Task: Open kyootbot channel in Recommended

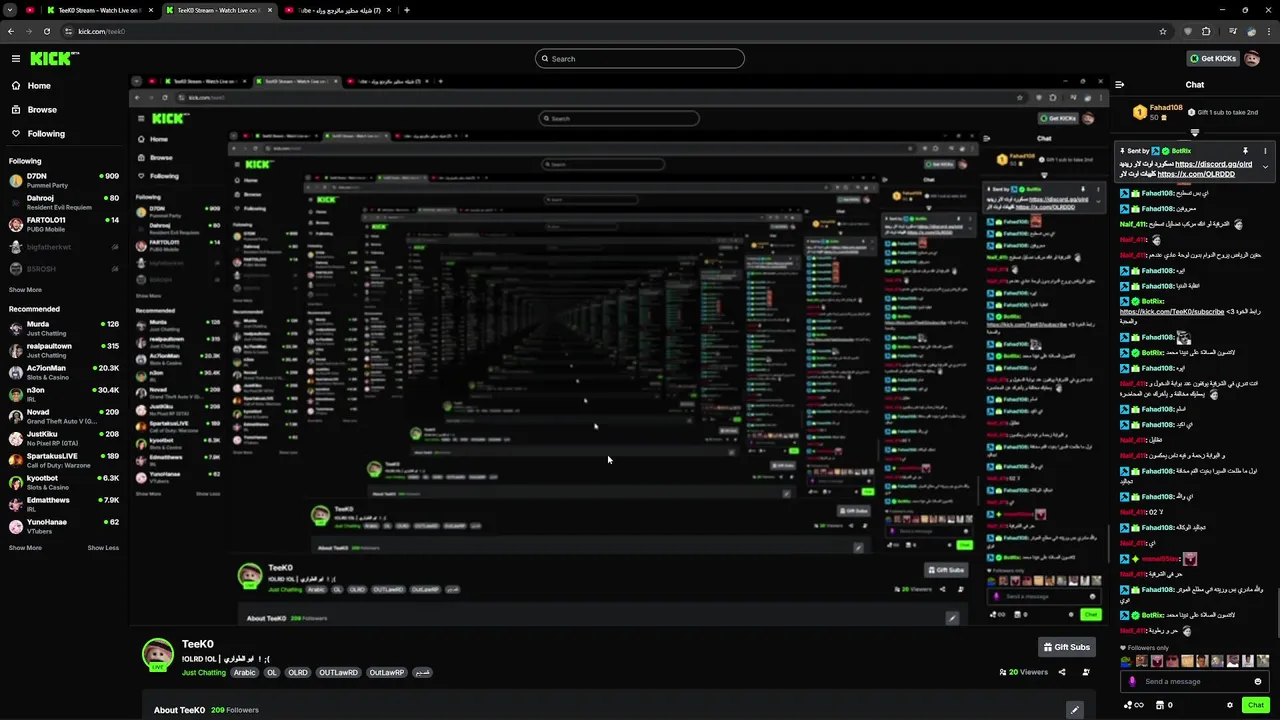Action: (64, 482)
